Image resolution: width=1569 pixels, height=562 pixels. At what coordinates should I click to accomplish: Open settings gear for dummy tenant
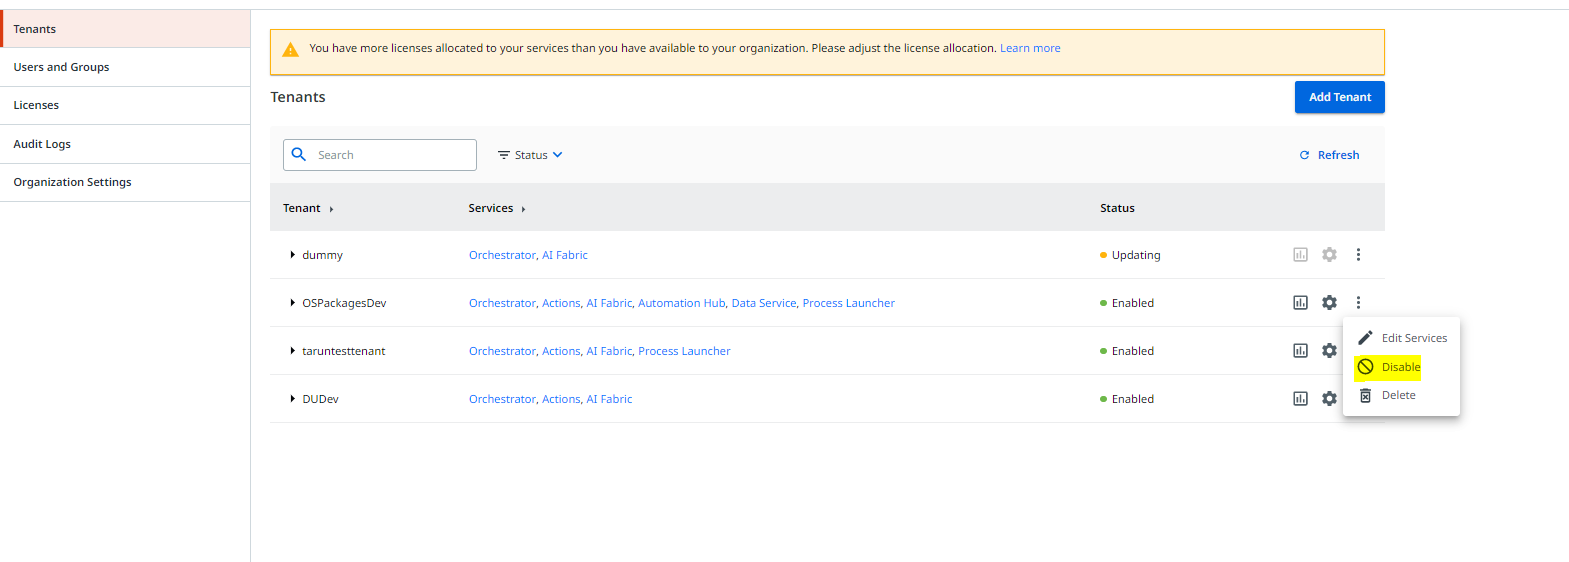coord(1329,254)
